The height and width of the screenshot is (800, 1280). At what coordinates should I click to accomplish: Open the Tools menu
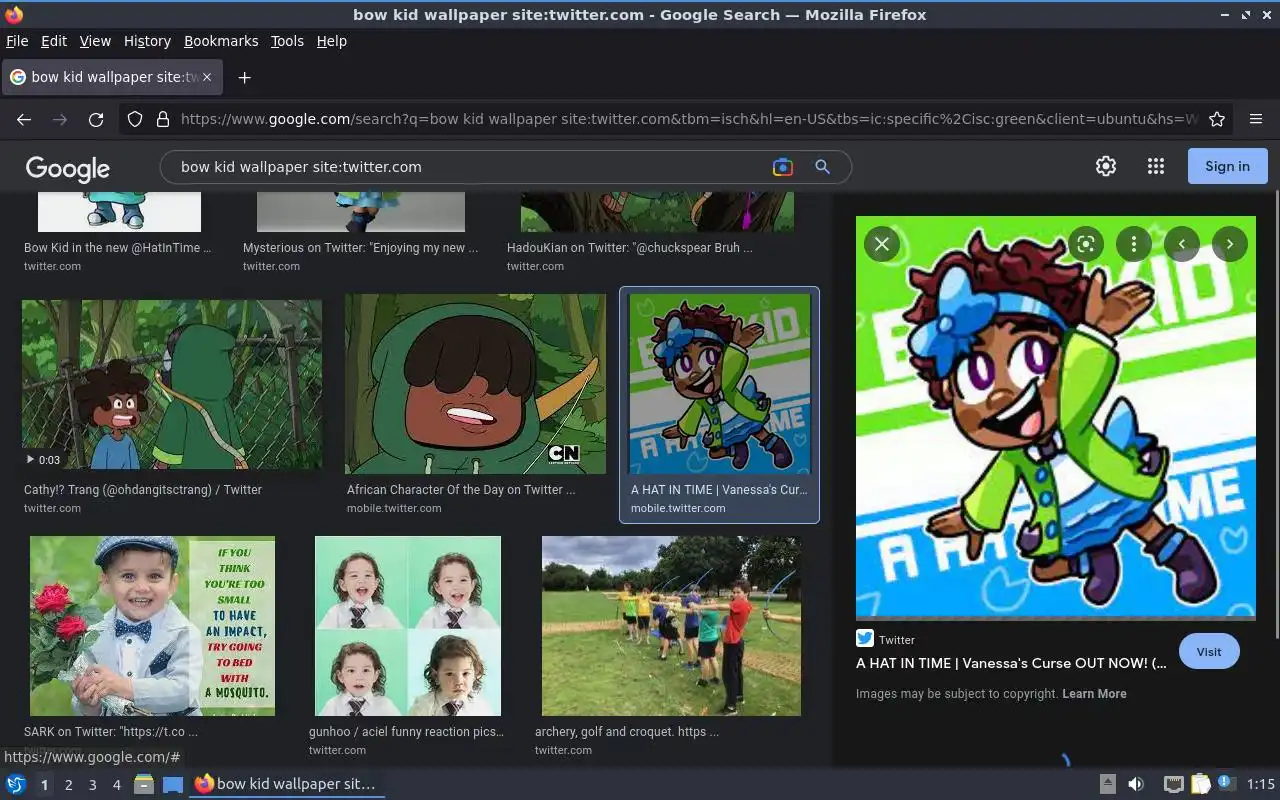[x=287, y=41]
